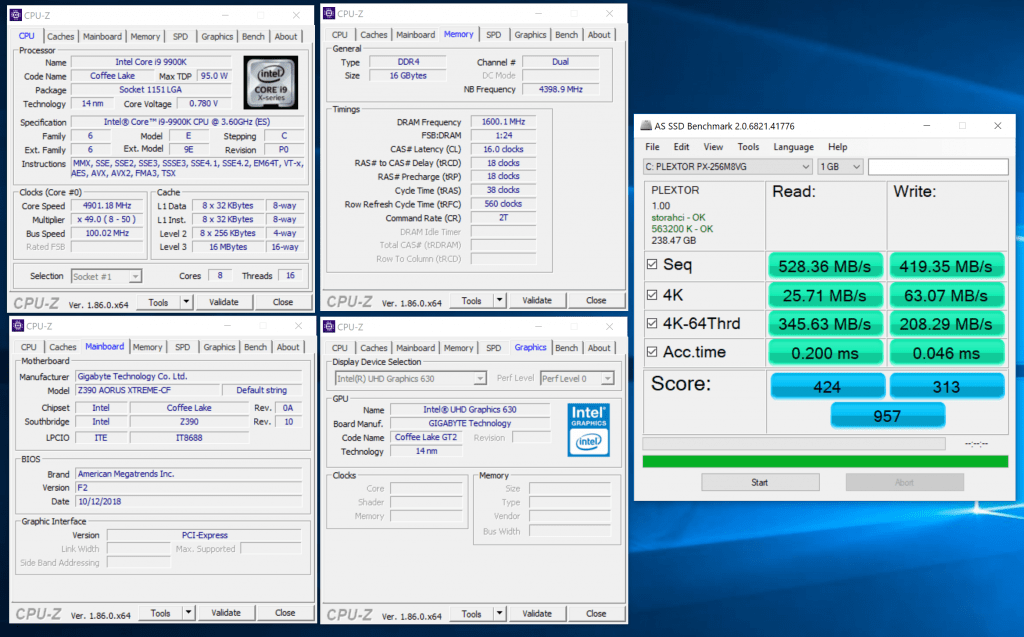Open Edit menu in AS SSD Benchmark

[681, 147]
